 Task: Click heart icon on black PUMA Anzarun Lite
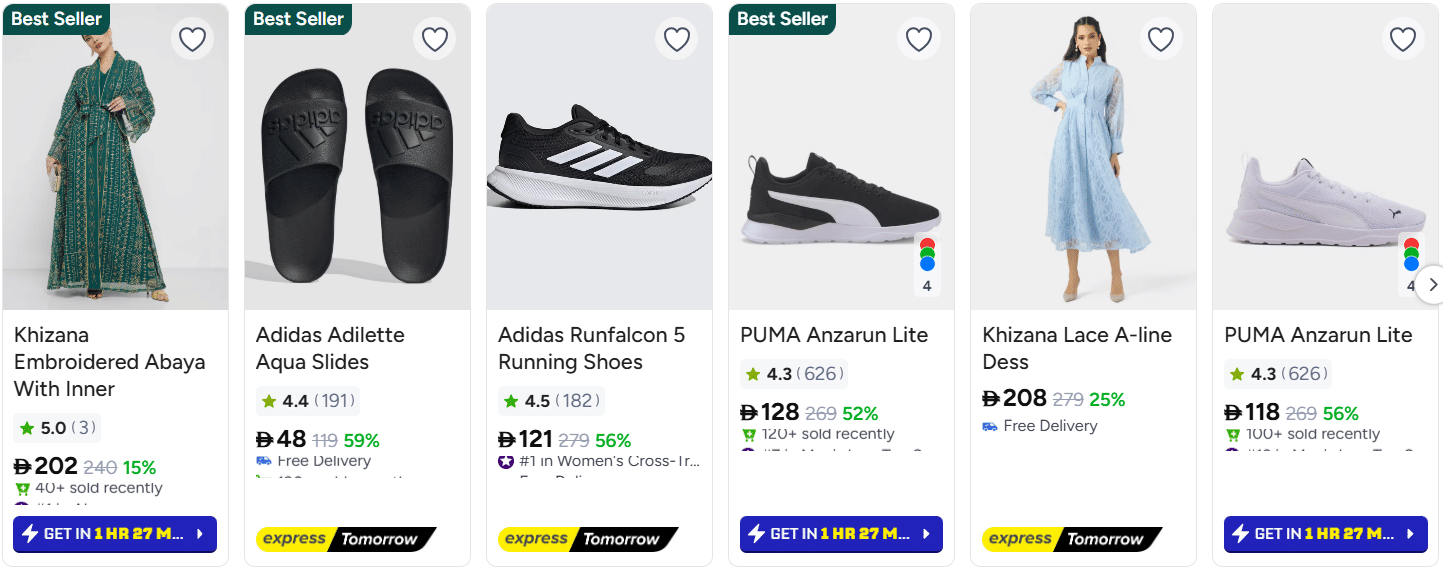point(919,39)
